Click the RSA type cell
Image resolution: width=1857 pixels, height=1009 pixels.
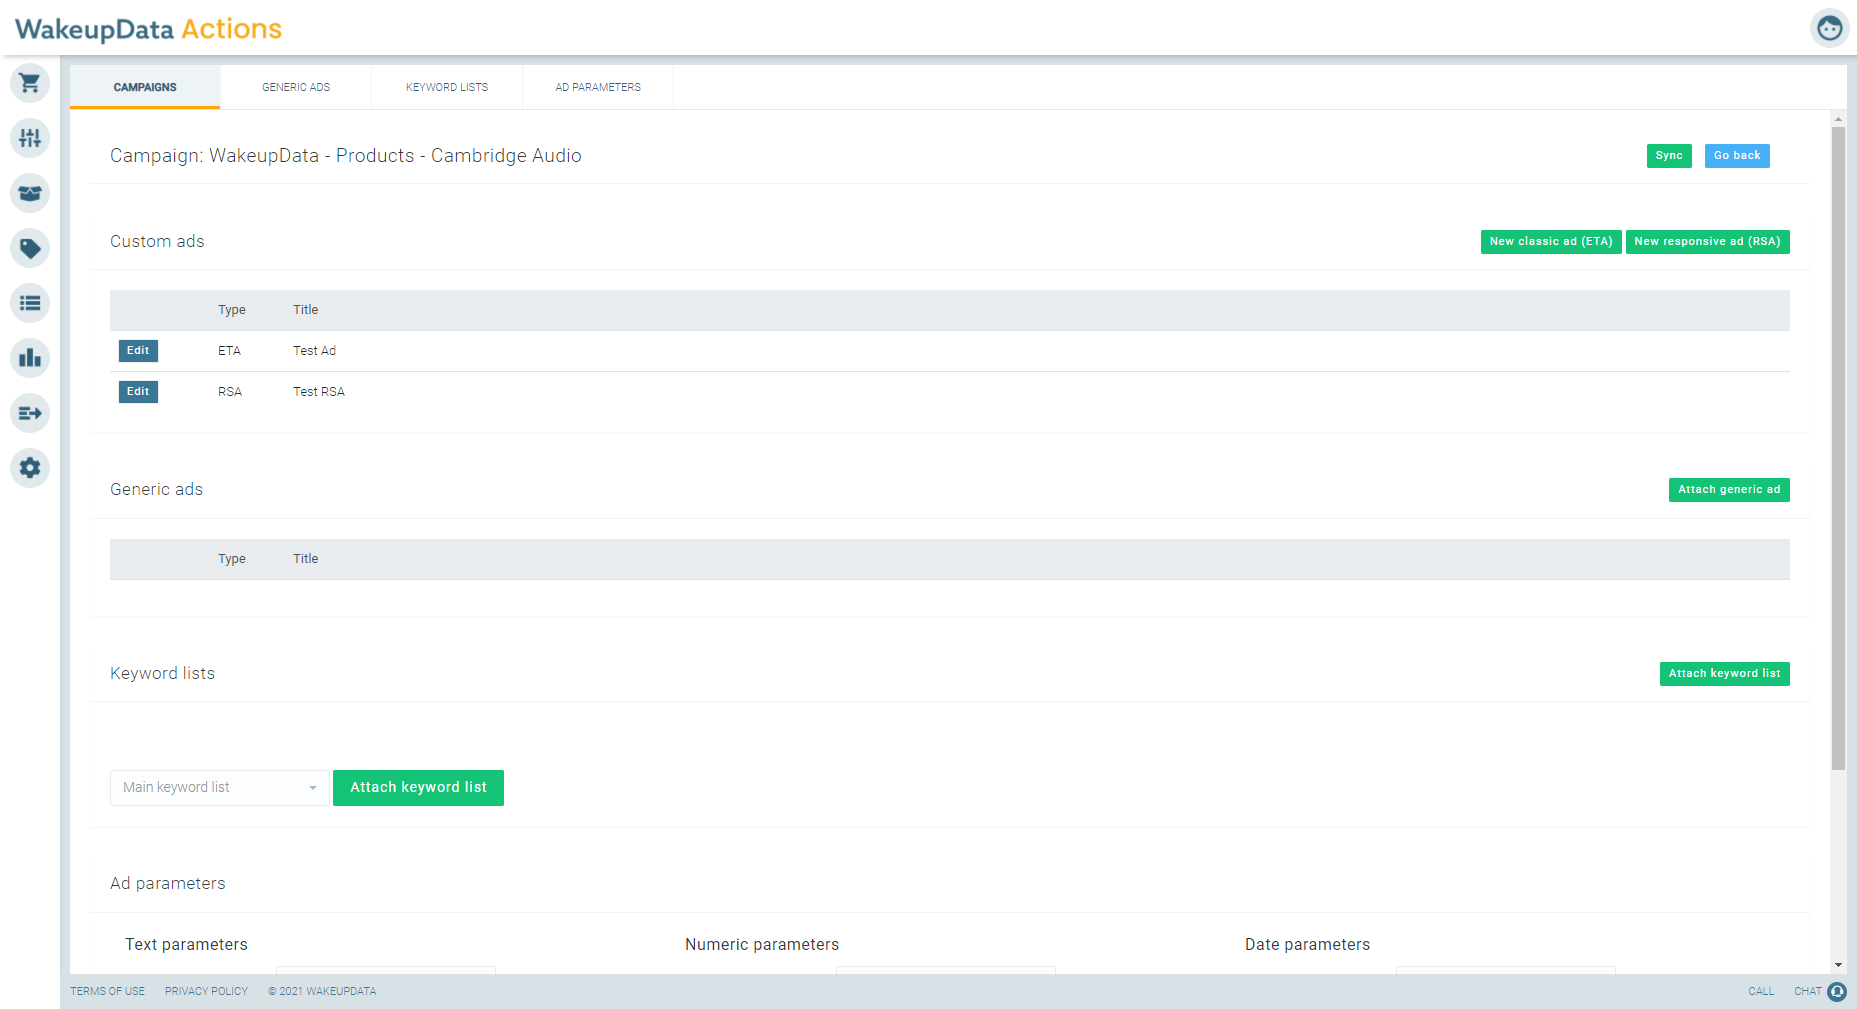[230, 392]
